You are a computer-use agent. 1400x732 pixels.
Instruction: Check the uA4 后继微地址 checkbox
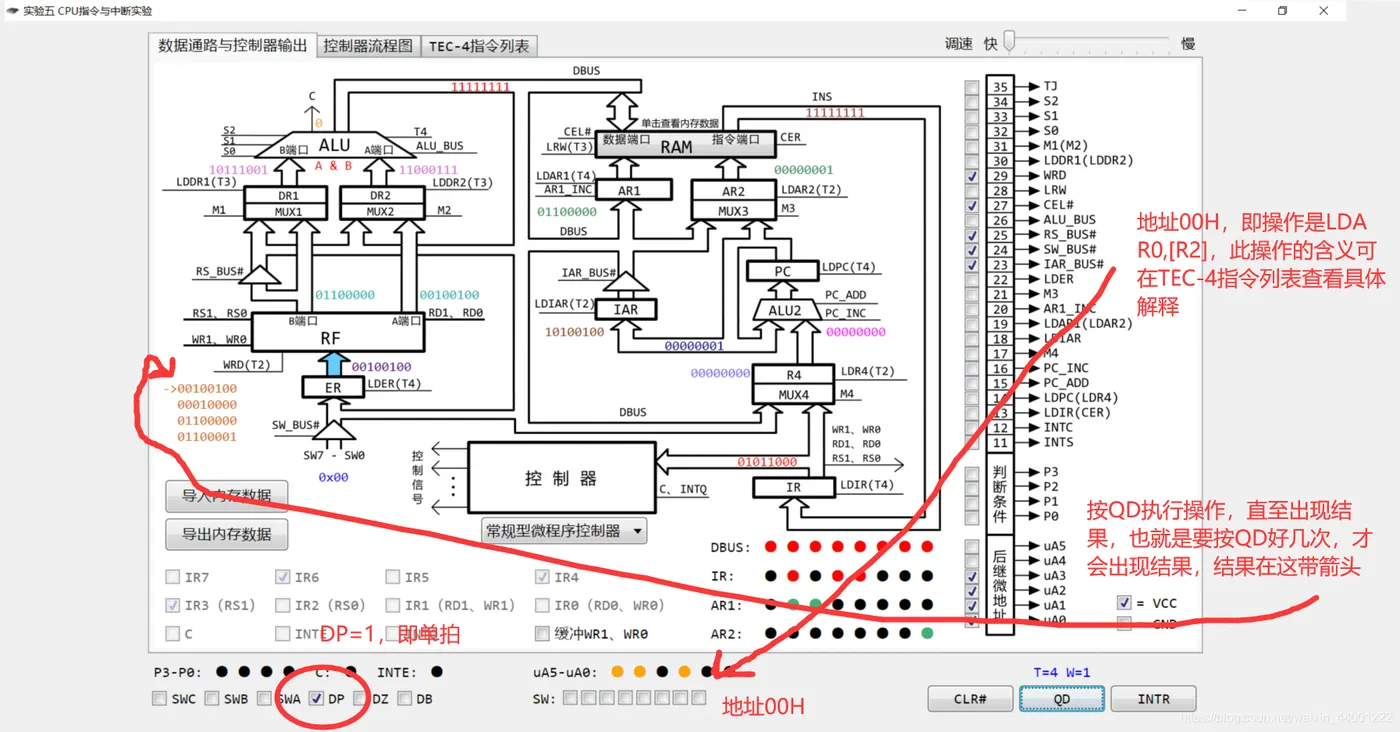(x=972, y=561)
